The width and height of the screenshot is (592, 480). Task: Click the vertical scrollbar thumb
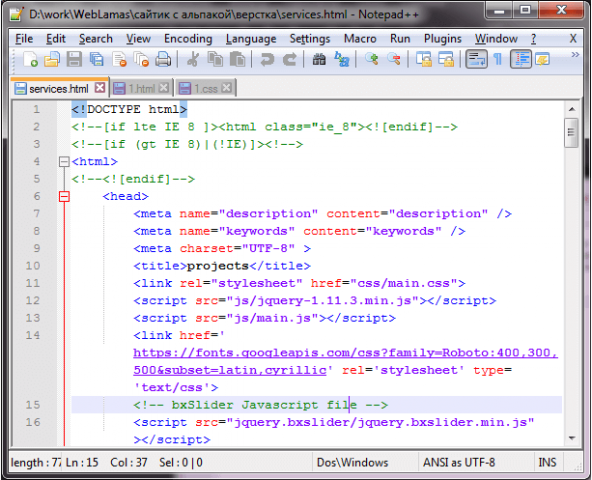(571, 133)
